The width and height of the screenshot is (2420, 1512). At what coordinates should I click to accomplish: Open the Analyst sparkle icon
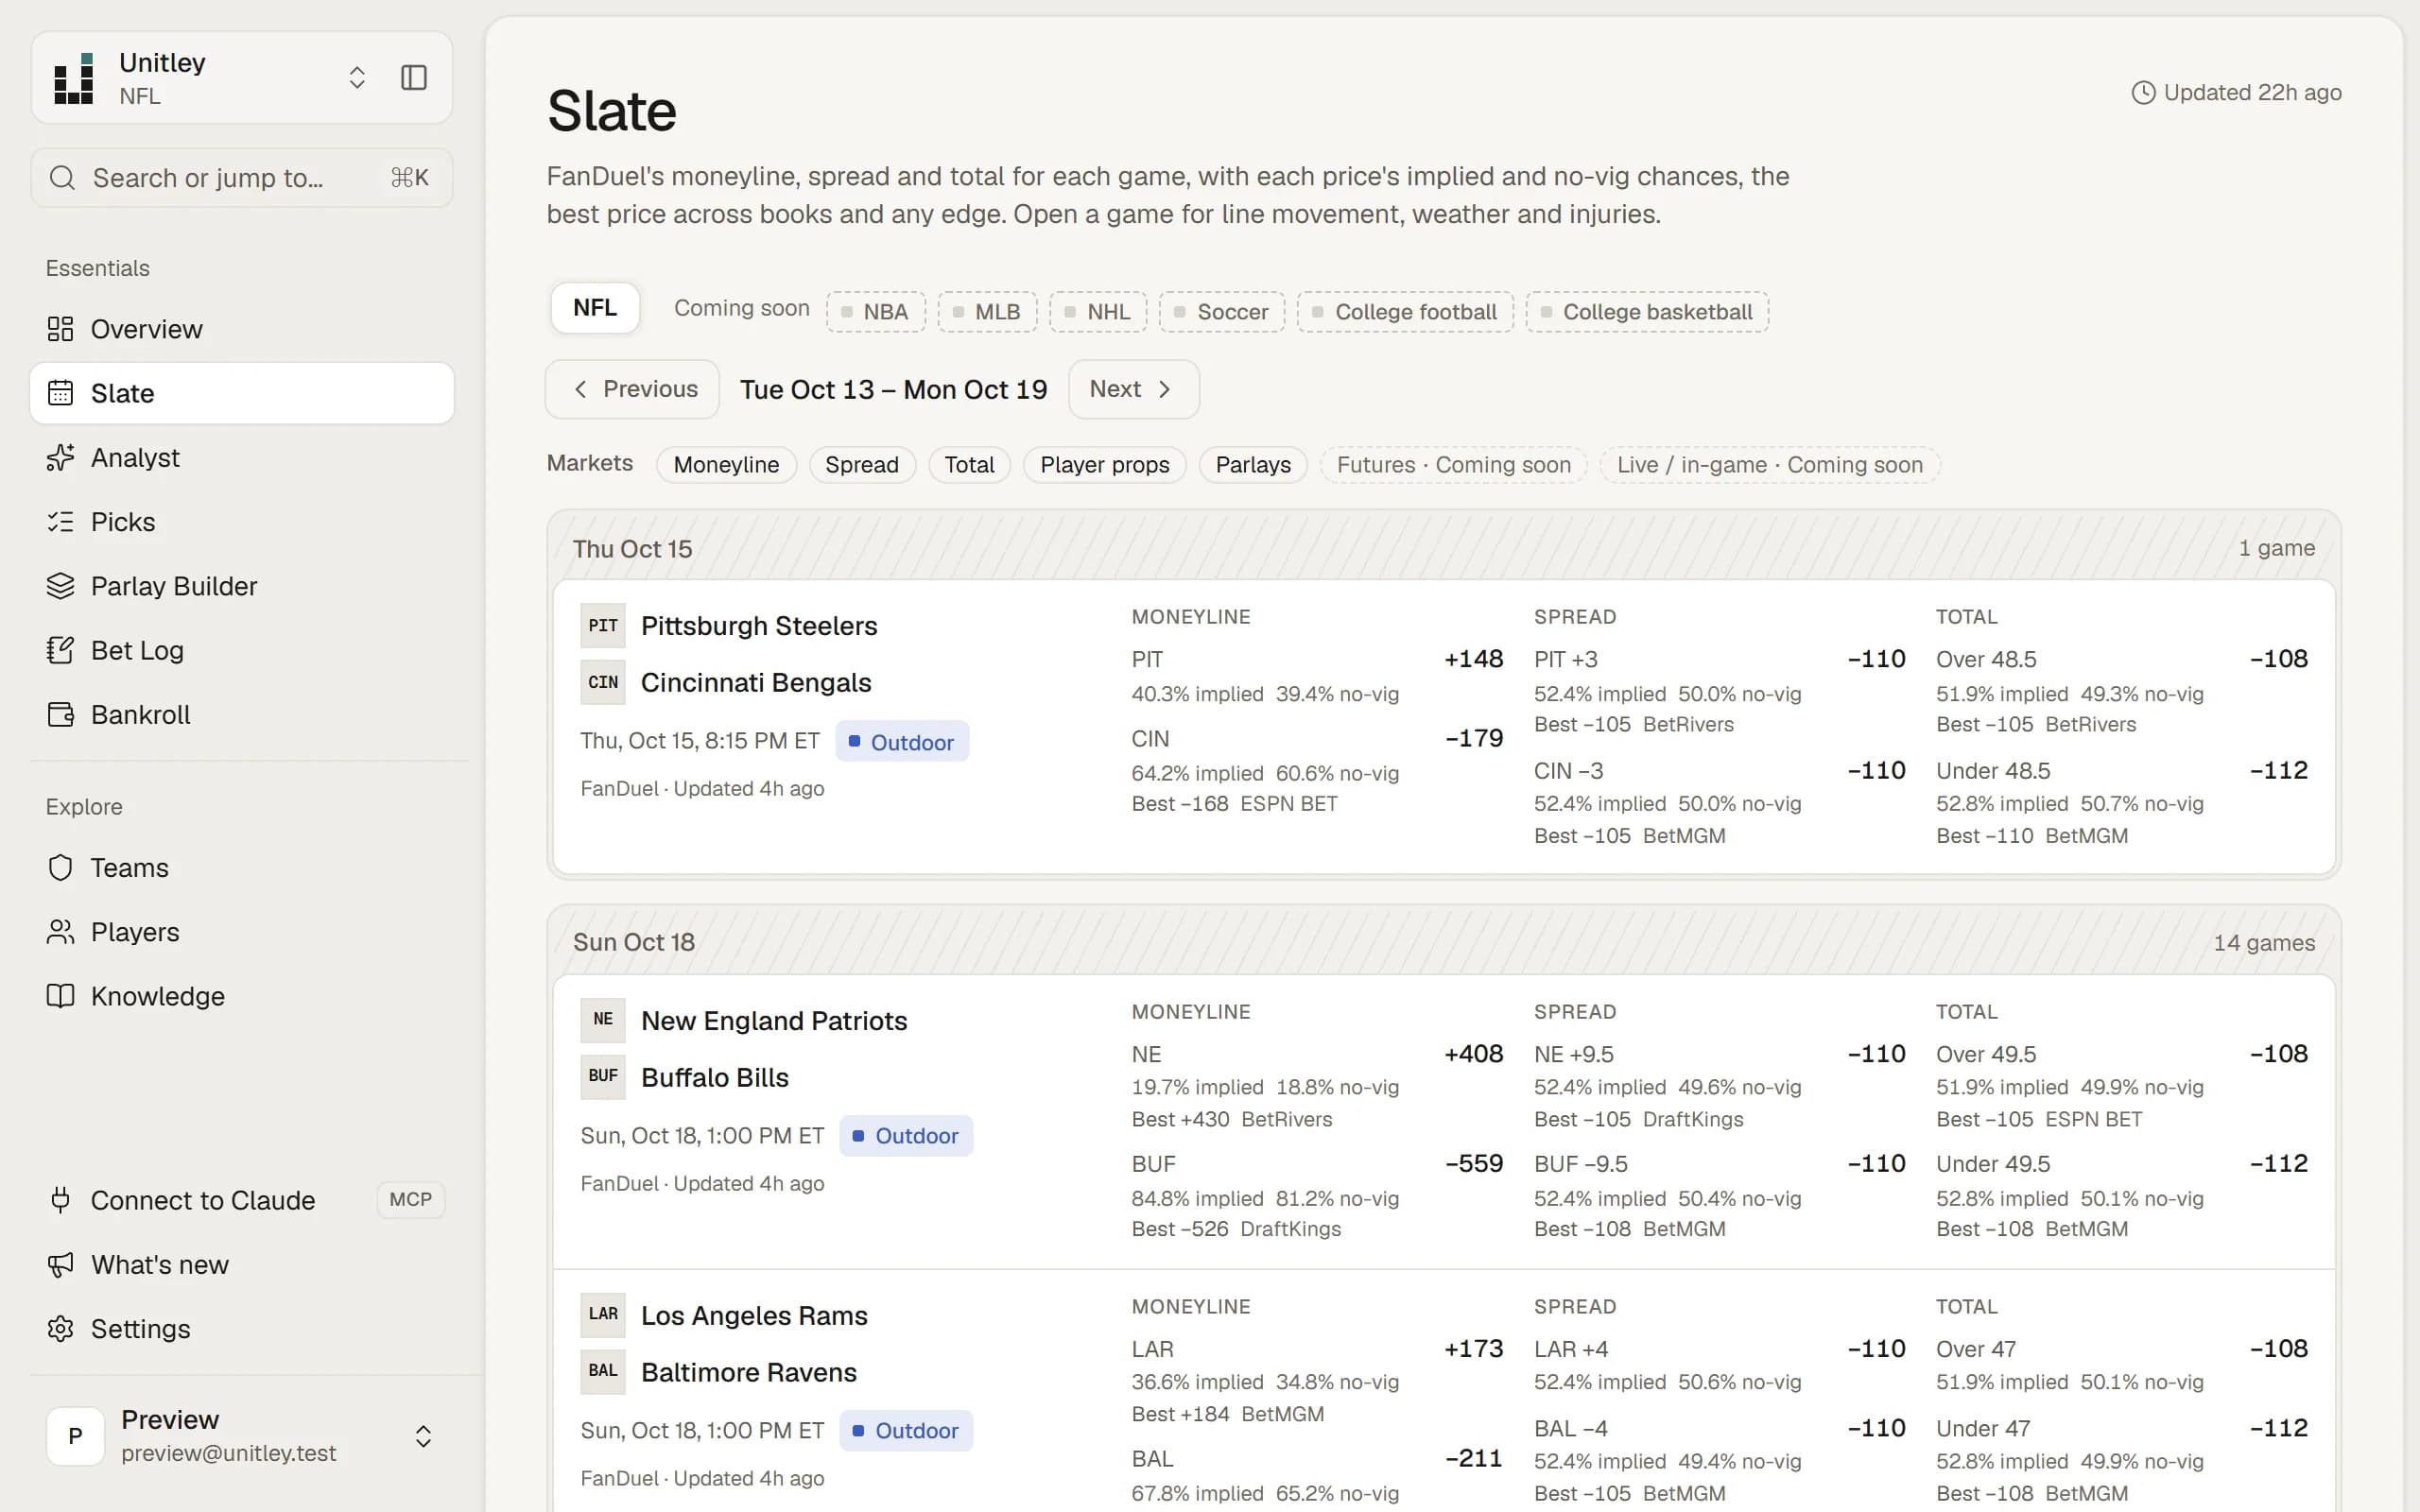point(60,457)
